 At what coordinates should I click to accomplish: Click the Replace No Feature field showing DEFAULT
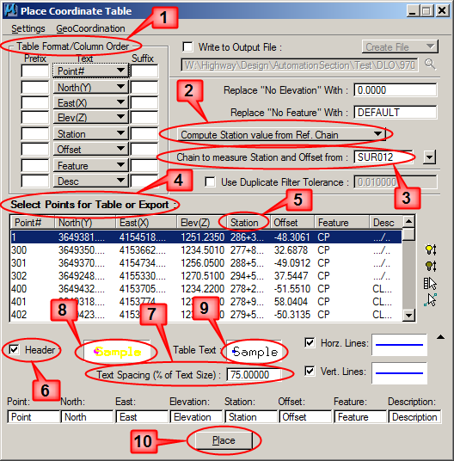(x=395, y=112)
